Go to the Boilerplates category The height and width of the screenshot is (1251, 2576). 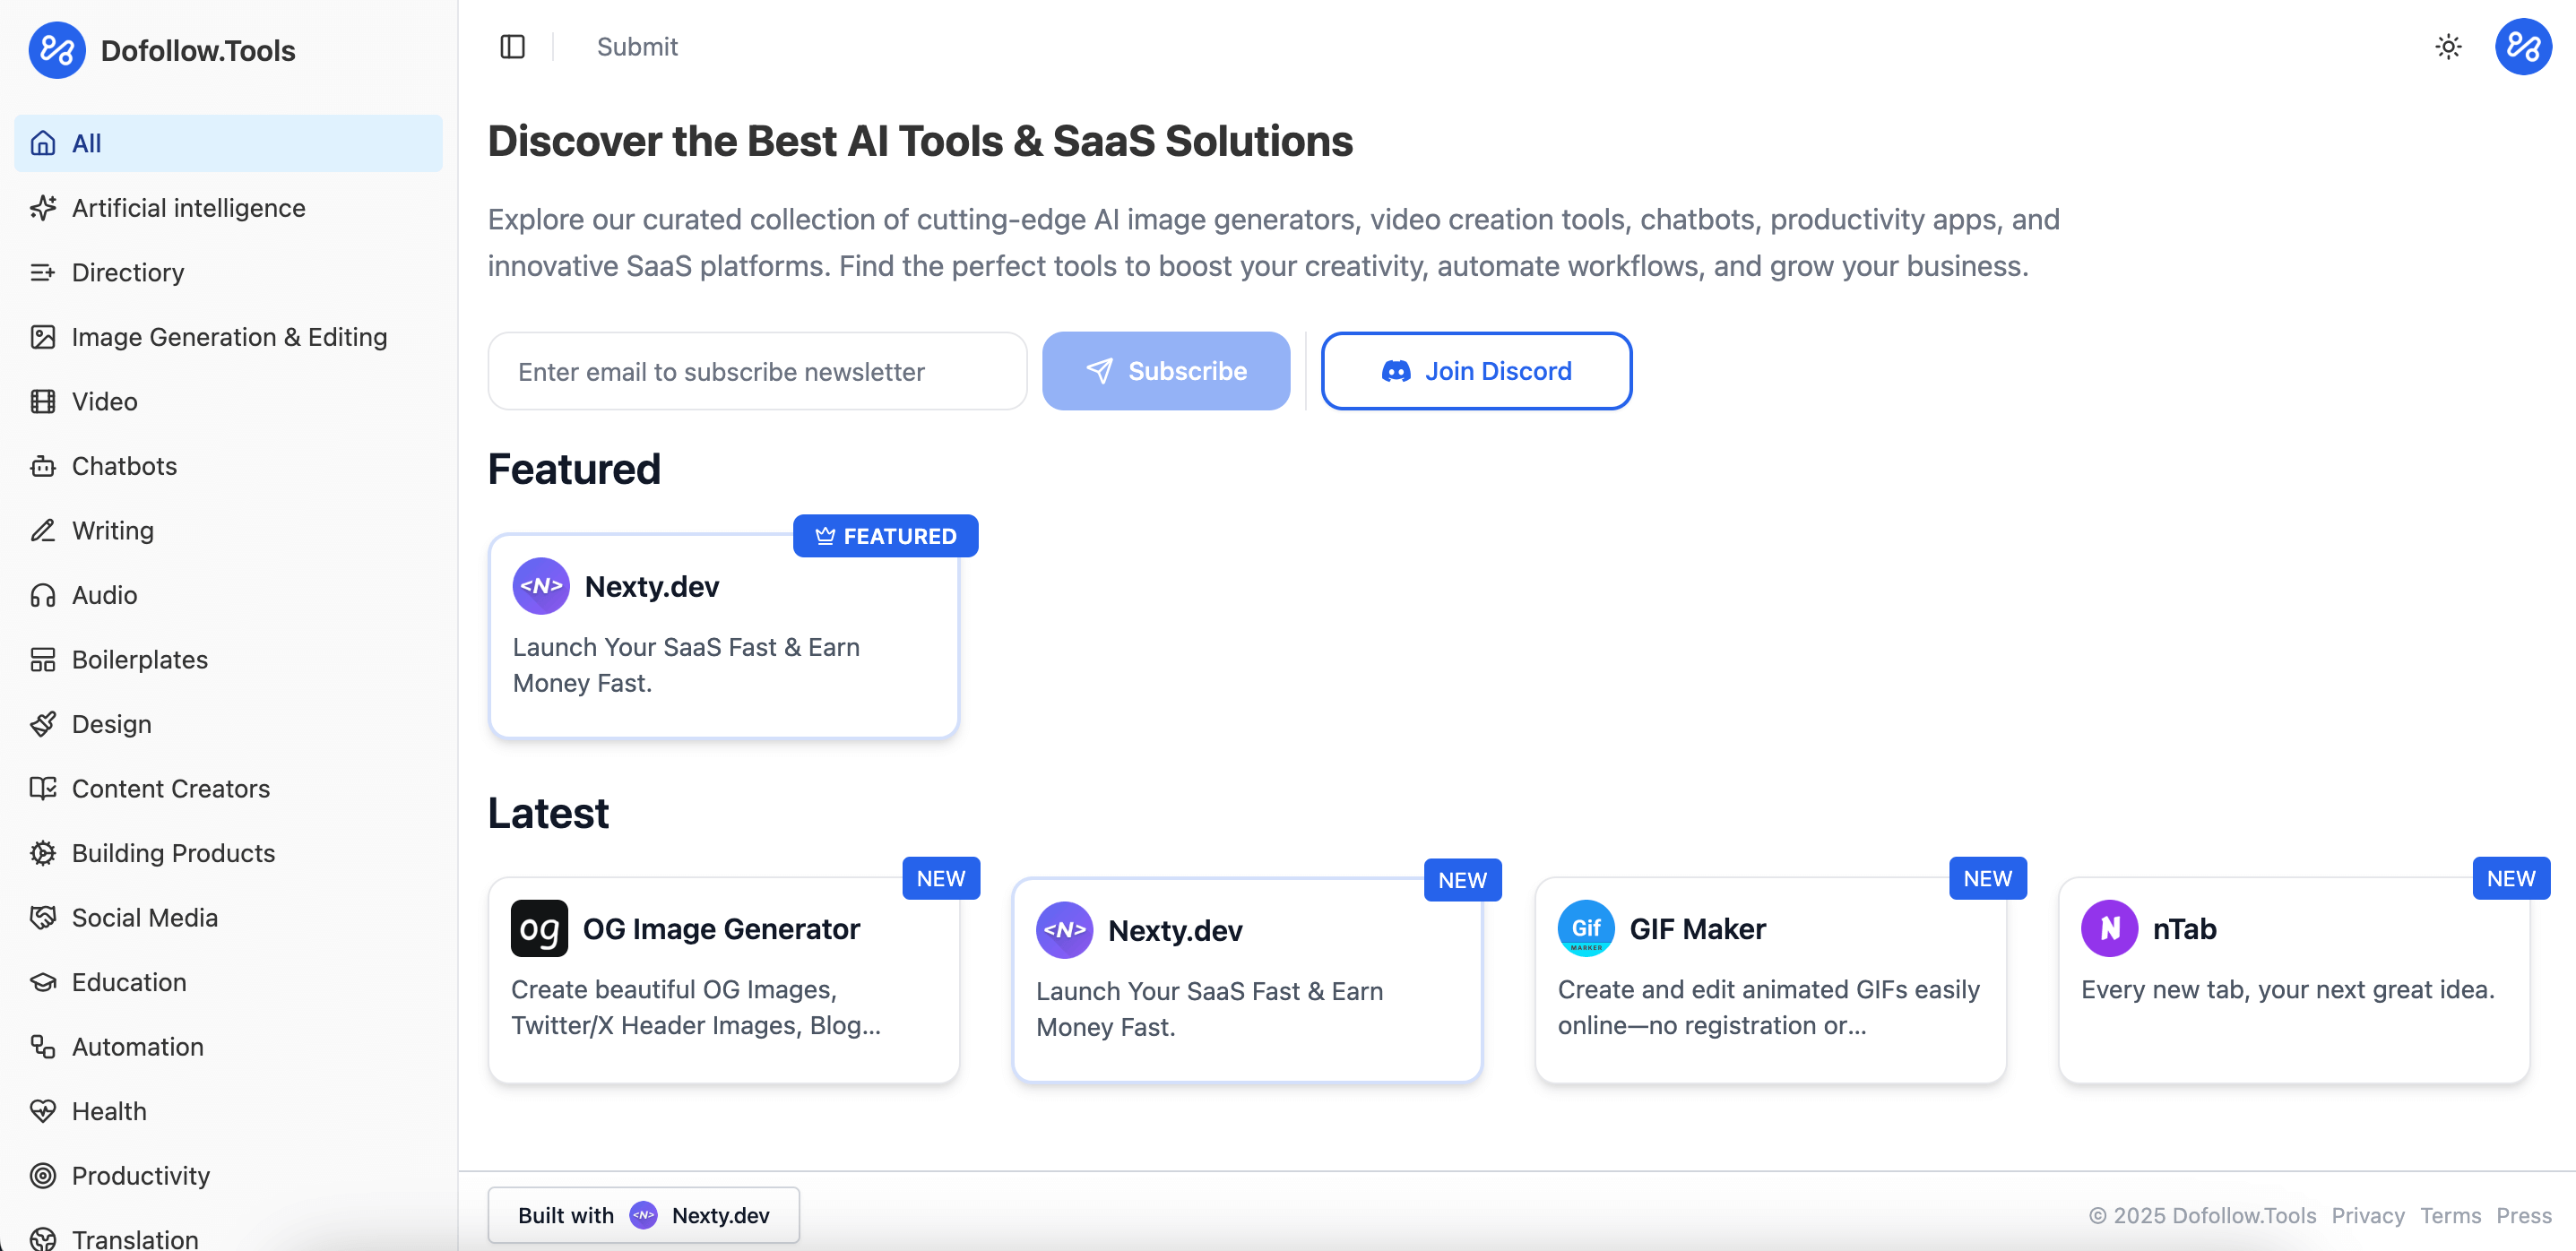point(140,660)
